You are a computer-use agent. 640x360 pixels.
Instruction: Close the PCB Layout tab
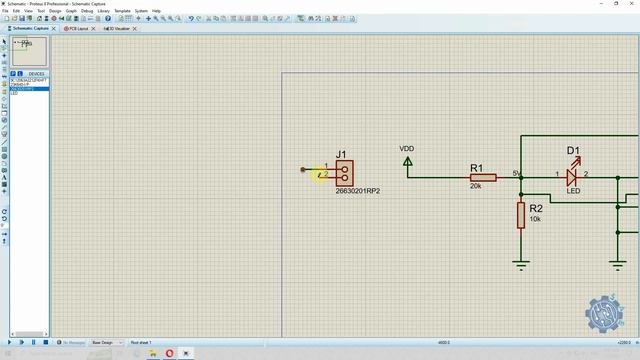[x=93, y=29]
